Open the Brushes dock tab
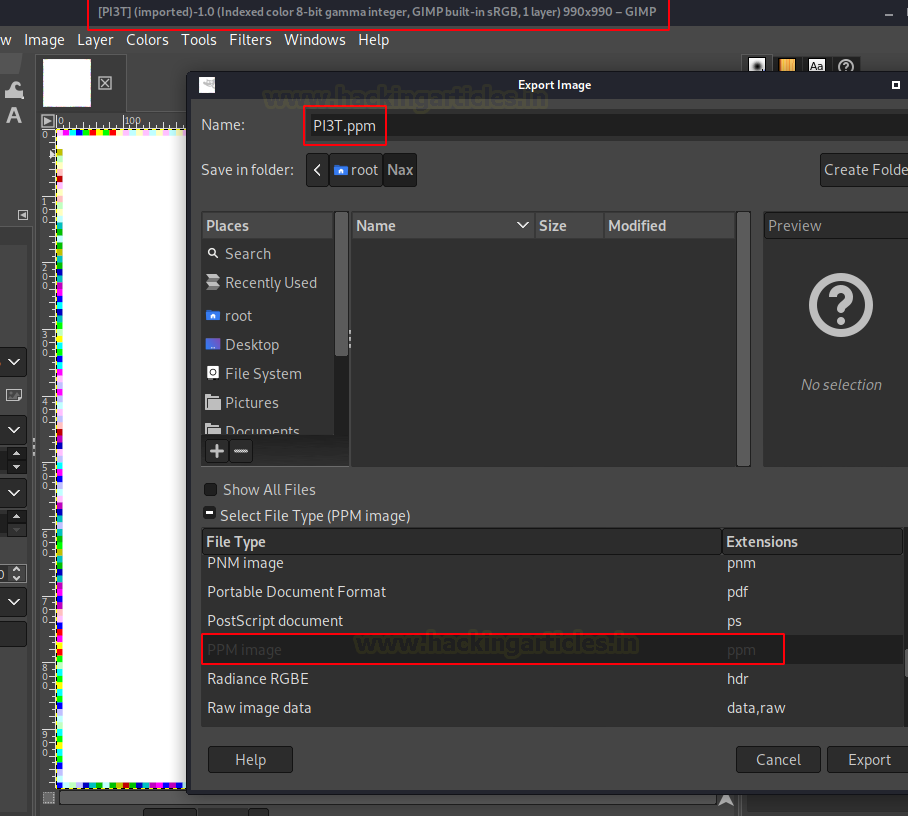Viewport: 908px width, 816px height. pyautogui.click(x=757, y=66)
